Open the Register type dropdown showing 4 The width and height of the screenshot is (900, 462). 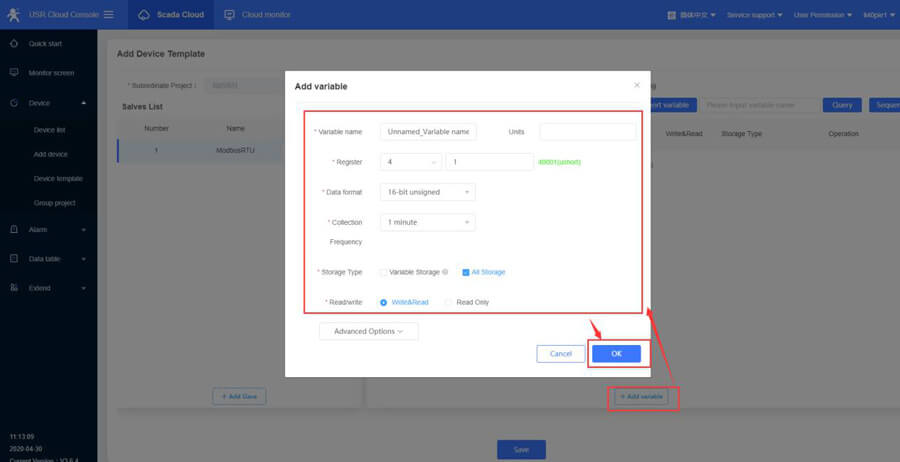411,162
